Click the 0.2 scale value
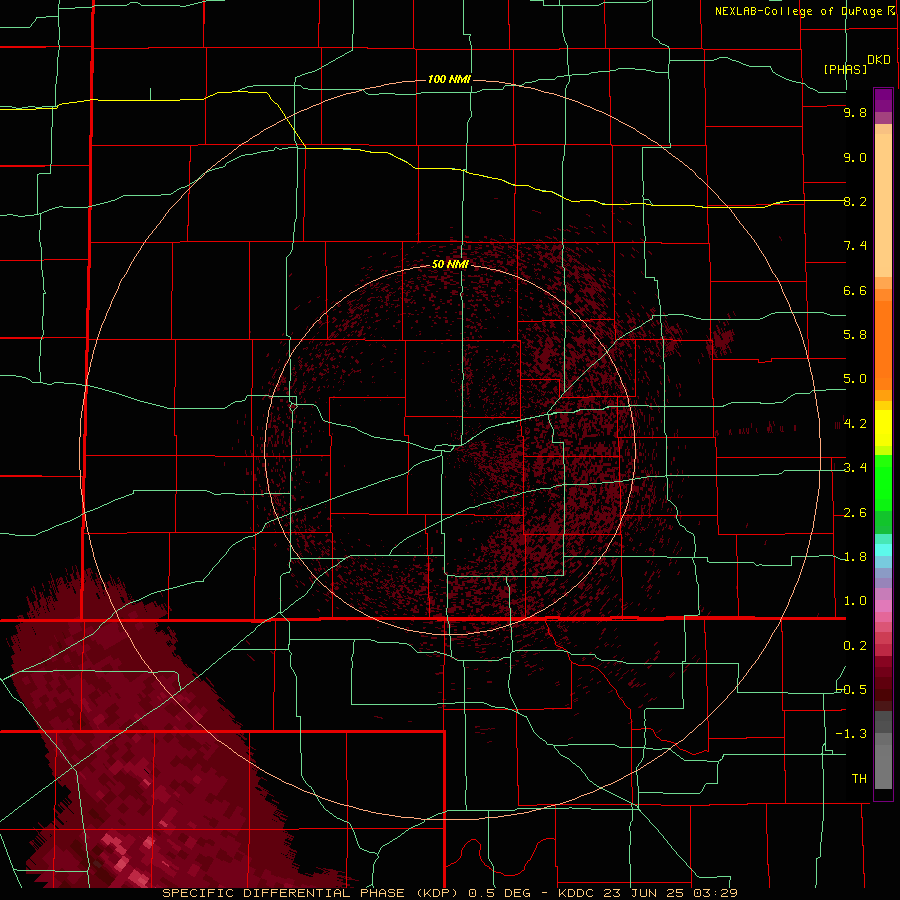 click(x=855, y=646)
